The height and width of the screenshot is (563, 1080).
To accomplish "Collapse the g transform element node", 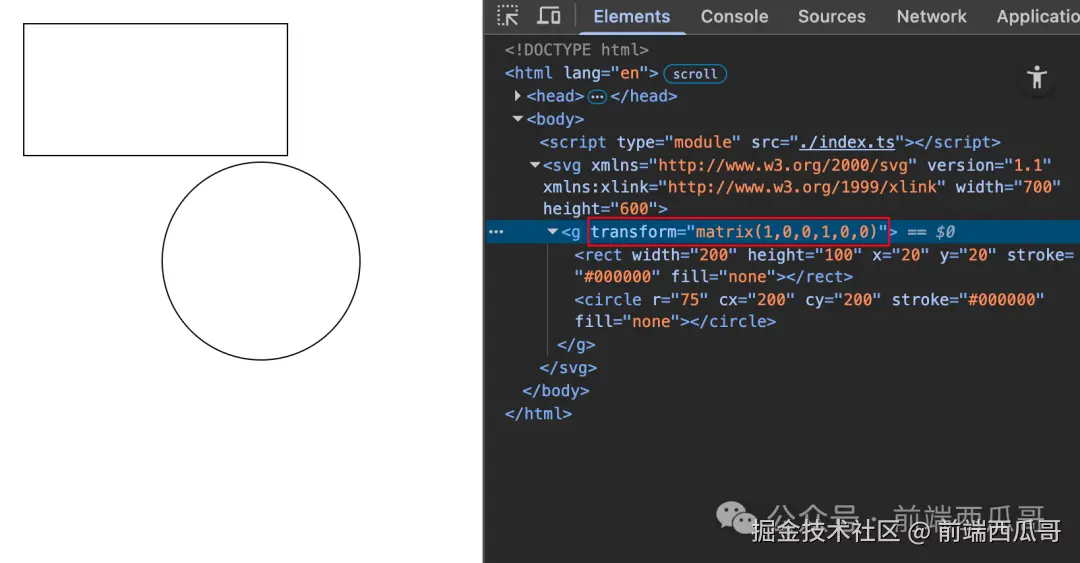I will [x=552, y=232].
